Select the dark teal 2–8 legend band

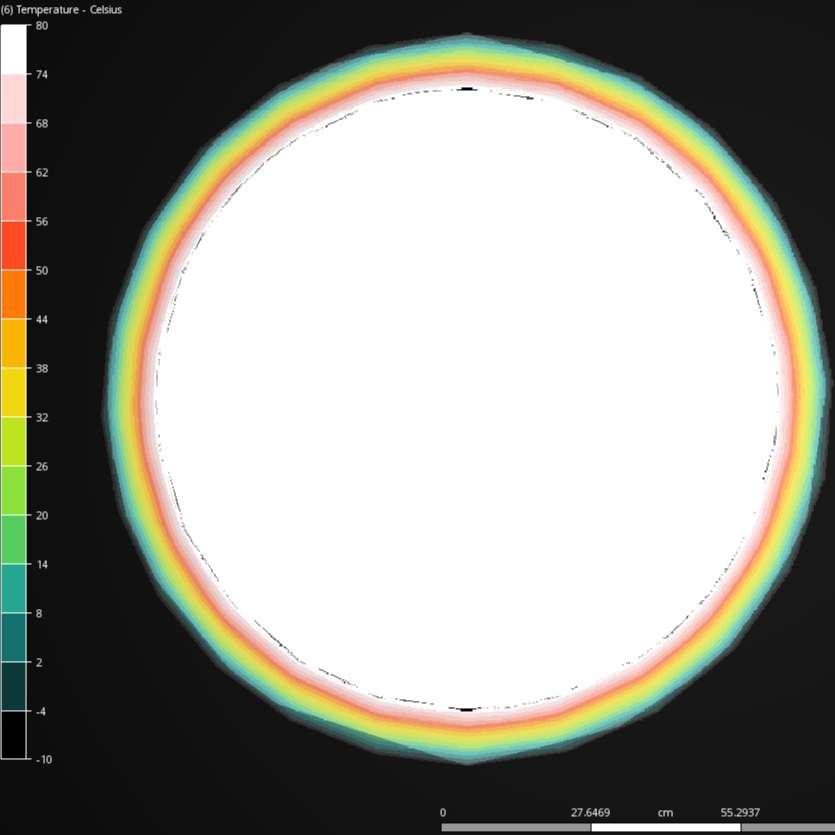[x=13, y=637]
